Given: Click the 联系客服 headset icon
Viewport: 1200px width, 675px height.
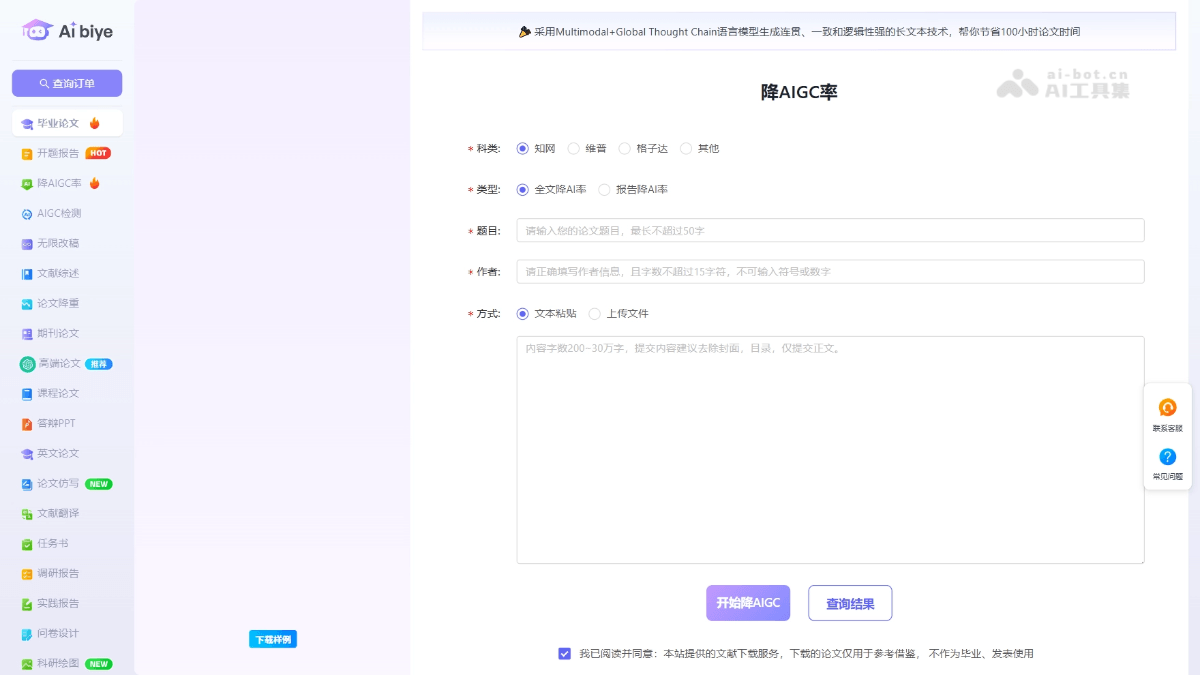Looking at the screenshot, I should (1167, 408).
